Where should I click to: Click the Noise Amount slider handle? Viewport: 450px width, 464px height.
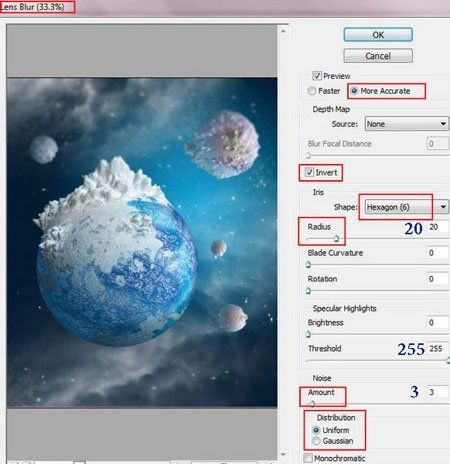pyautogui.click(x=312, y=404)
